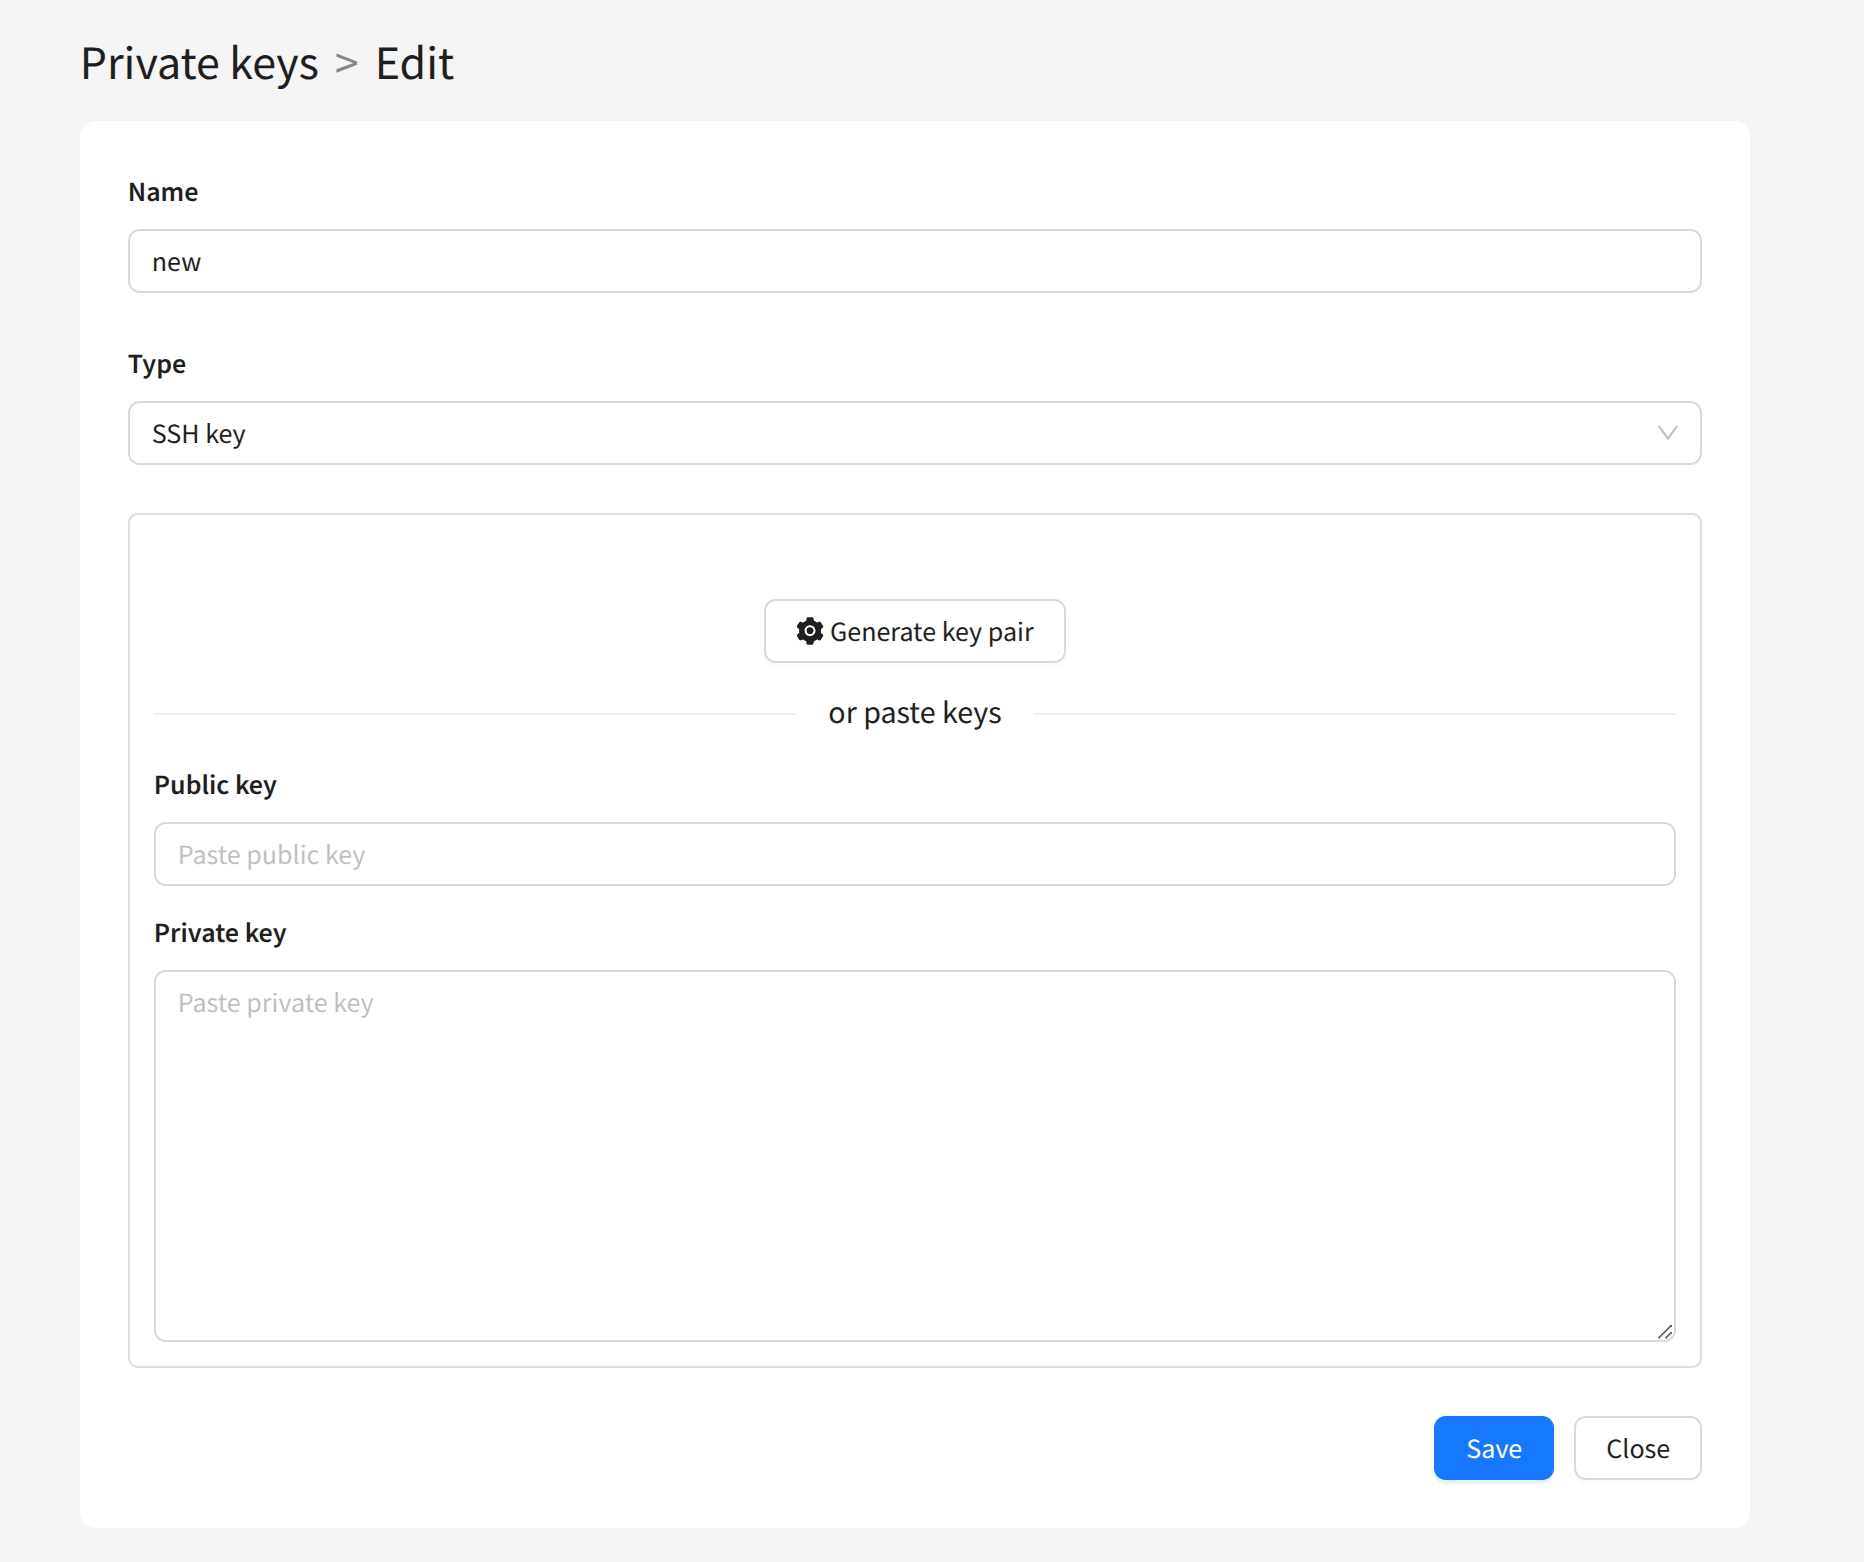Click the Type field label
The width and height of the screenshot is (1864, 1562).
(157, 364)
